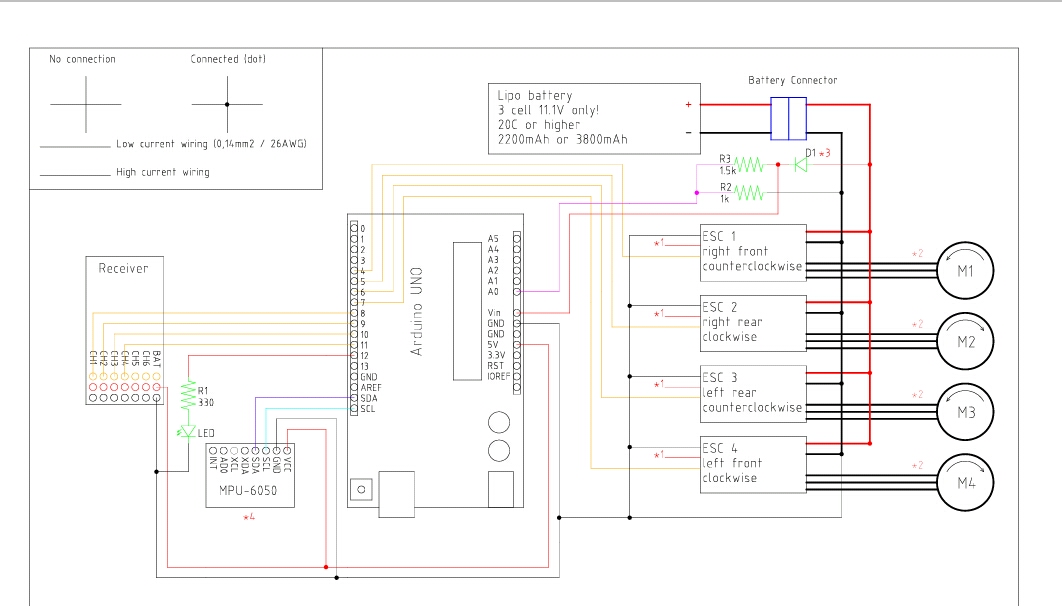Click the R1 330 resistor symbol
This screenshot has height=606, width=1062.
point(188,395)
